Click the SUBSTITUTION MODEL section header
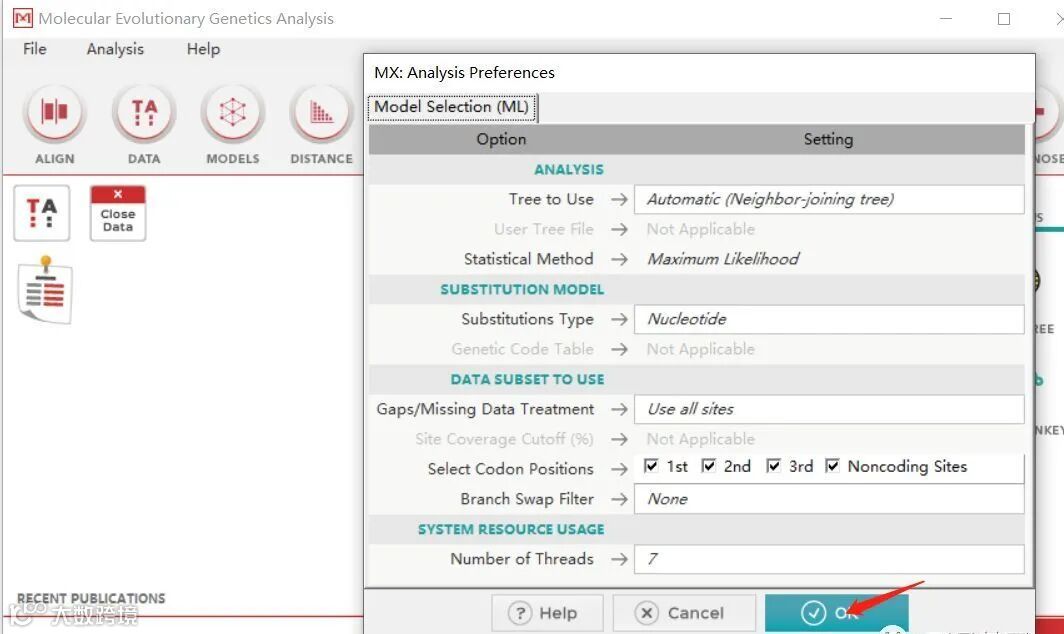Viewport: 1064px width, 634px height. 522,290
